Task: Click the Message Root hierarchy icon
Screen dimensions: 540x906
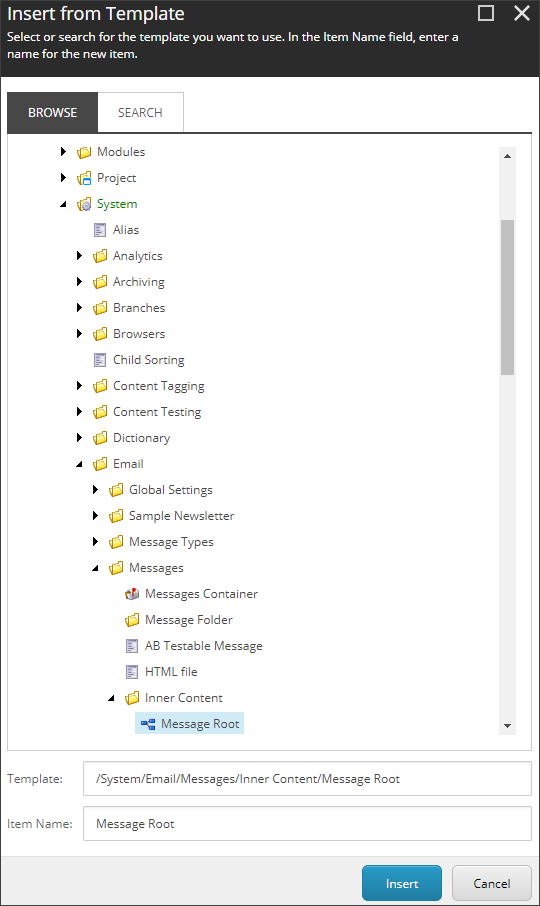Action: point(148,724)
